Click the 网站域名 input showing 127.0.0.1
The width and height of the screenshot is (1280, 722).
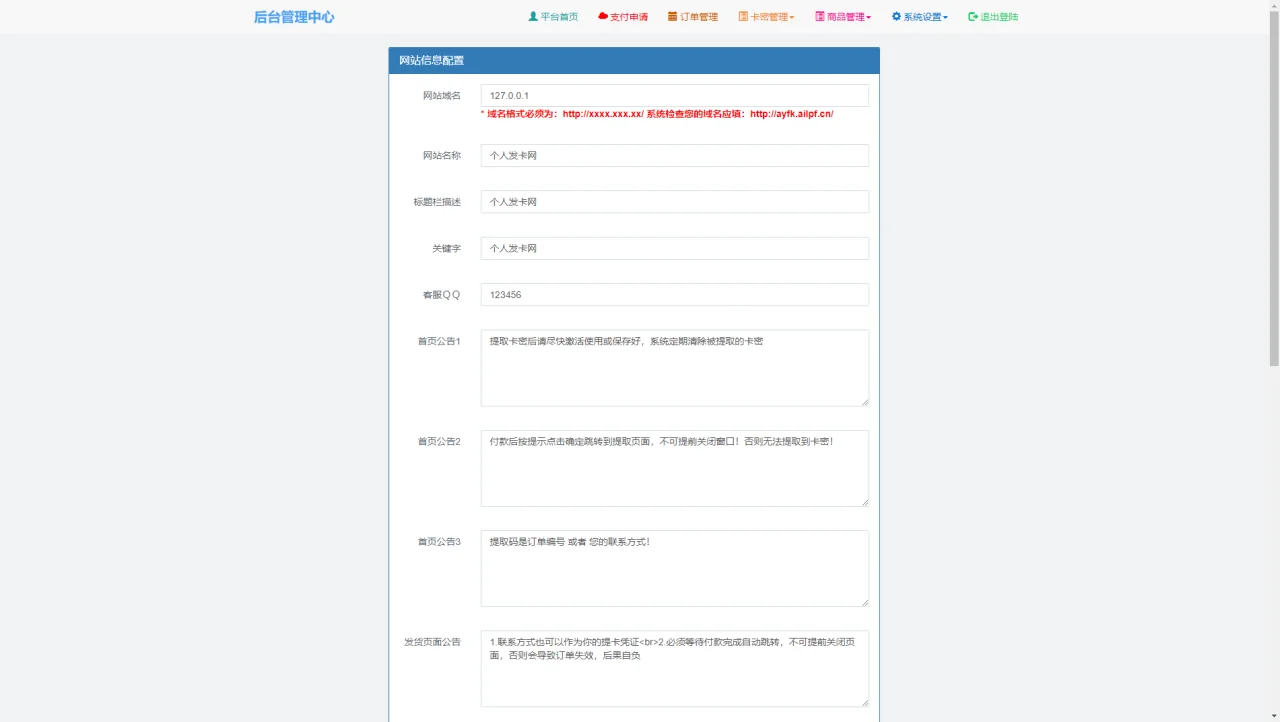click(674, 94)
